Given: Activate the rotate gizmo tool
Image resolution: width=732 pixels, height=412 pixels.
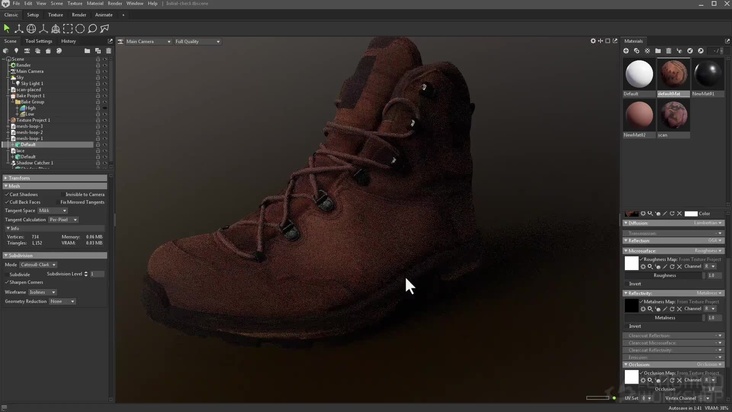Looking at the screenshot, I should click(31, 29).
